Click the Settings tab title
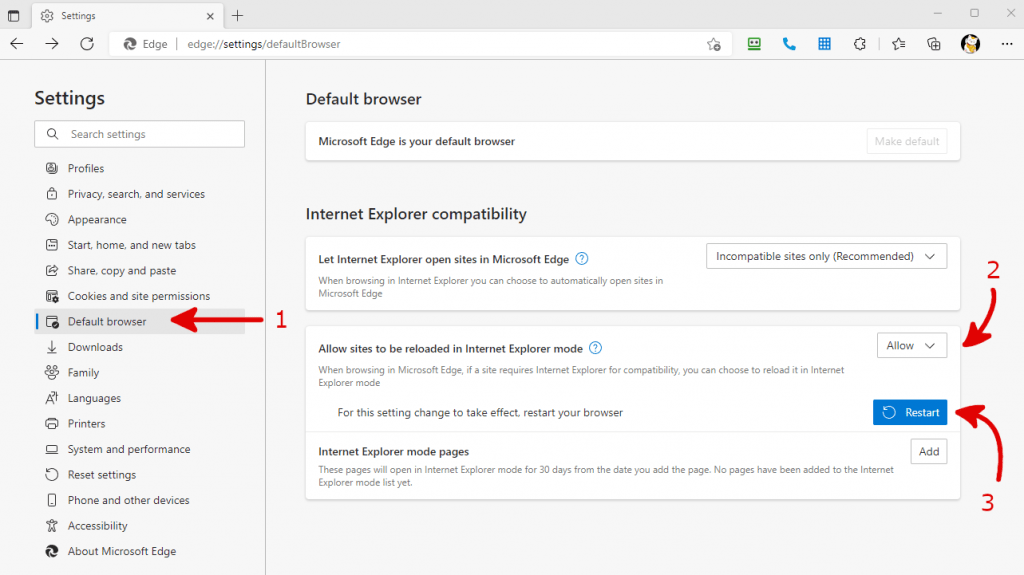Screen dimensions: 1024x575 tap(78, 16)
